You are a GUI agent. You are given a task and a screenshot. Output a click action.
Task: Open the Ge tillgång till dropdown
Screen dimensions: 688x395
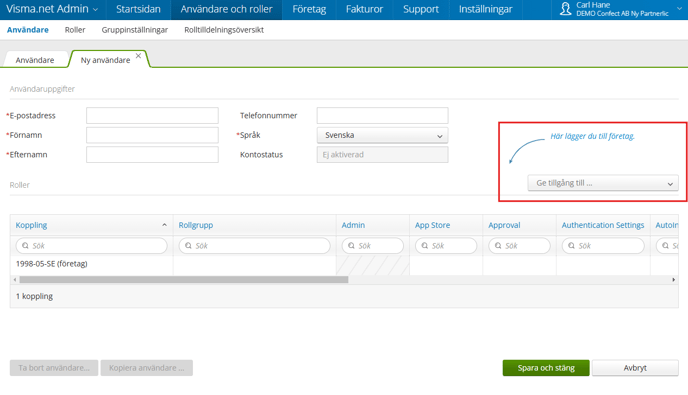[x=603, y=183]
